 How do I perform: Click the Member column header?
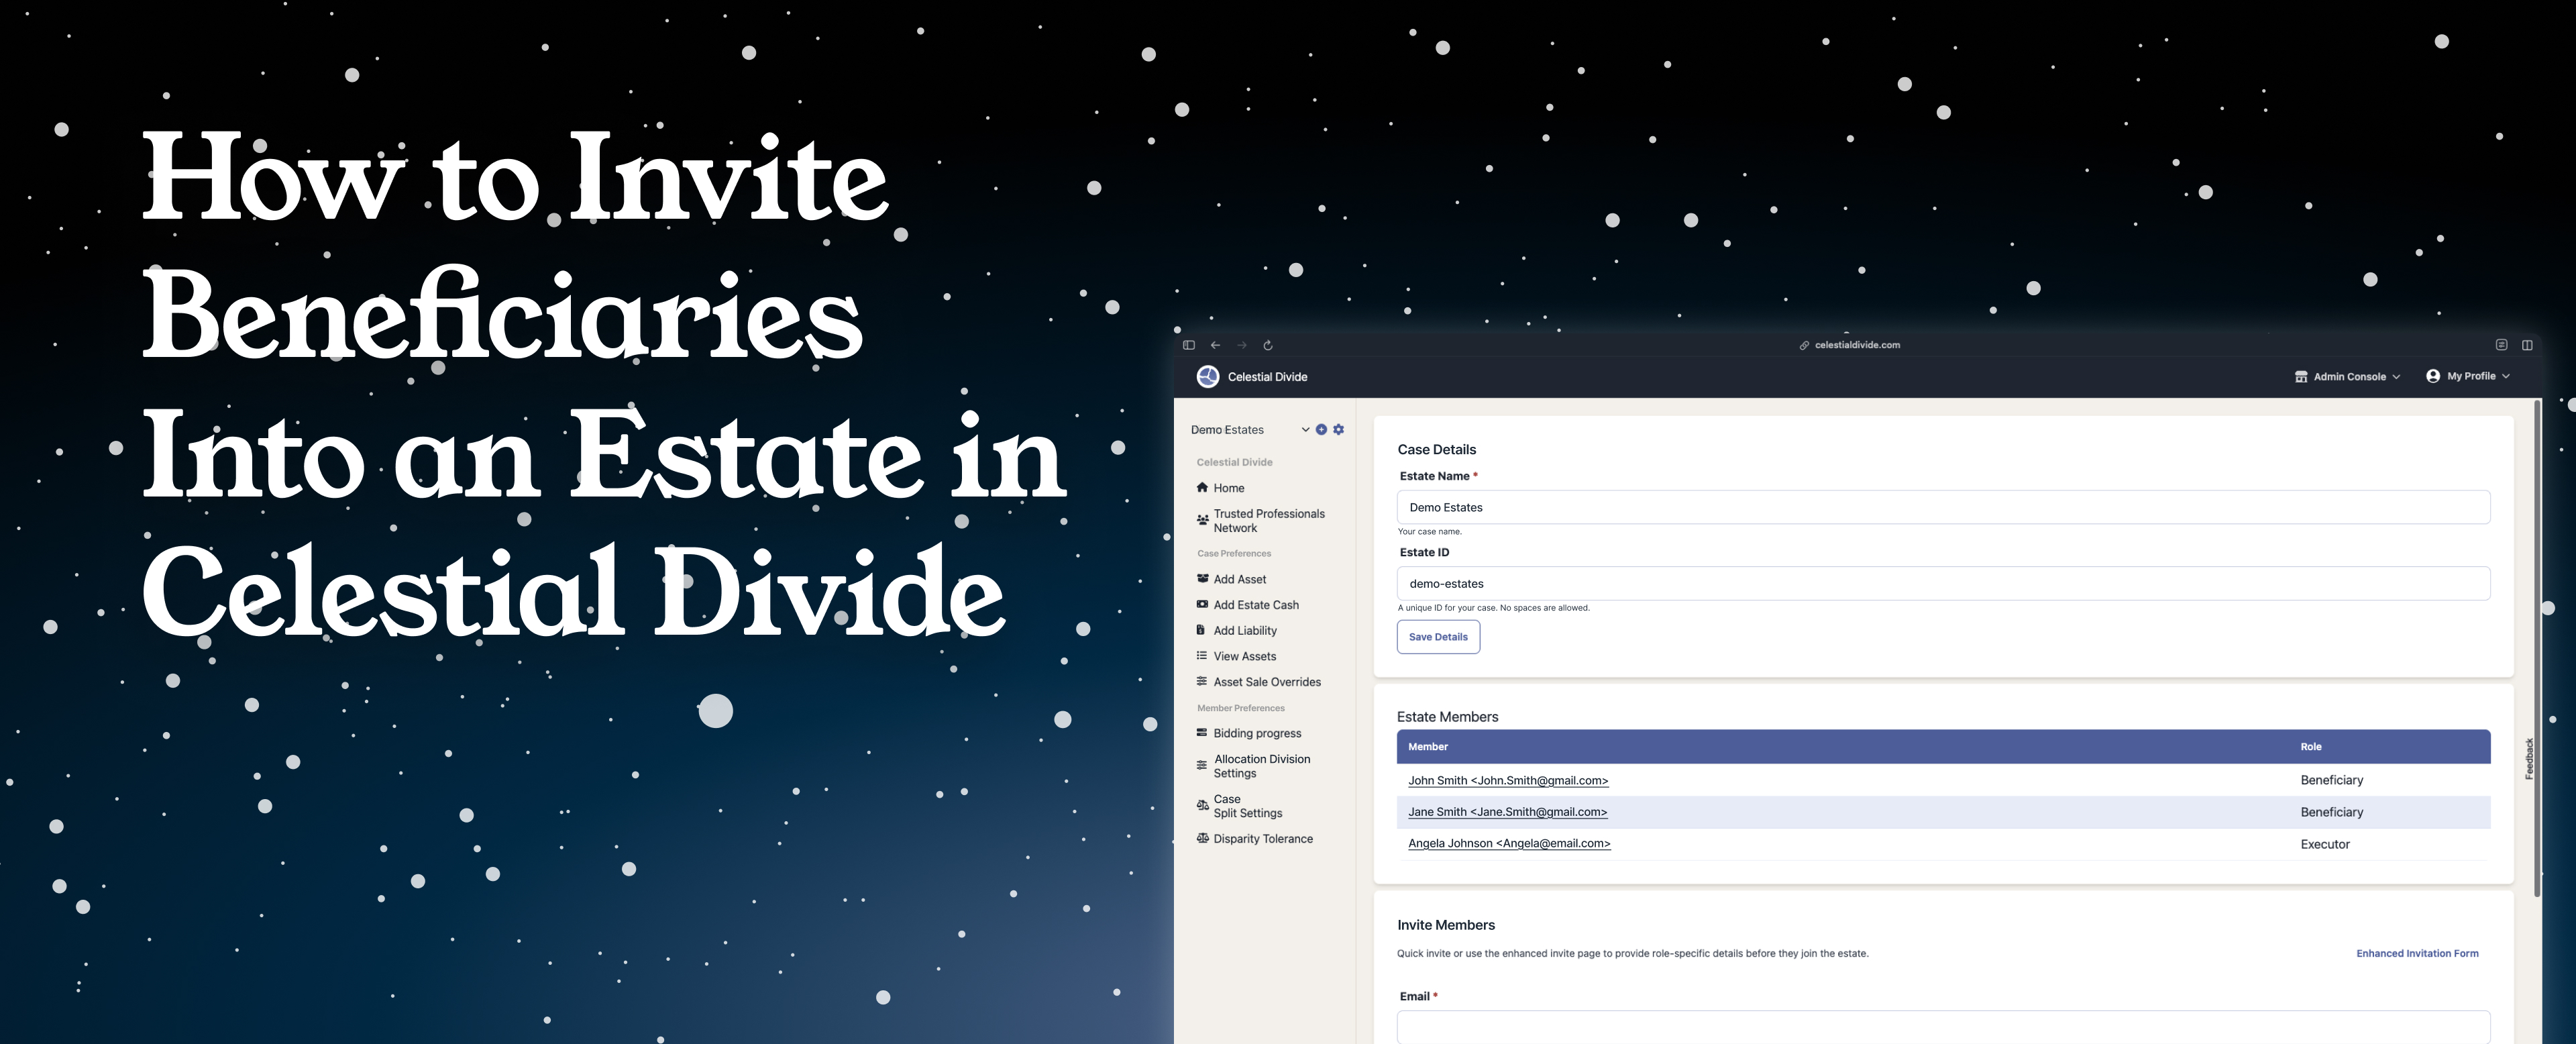click(1428, 747)
